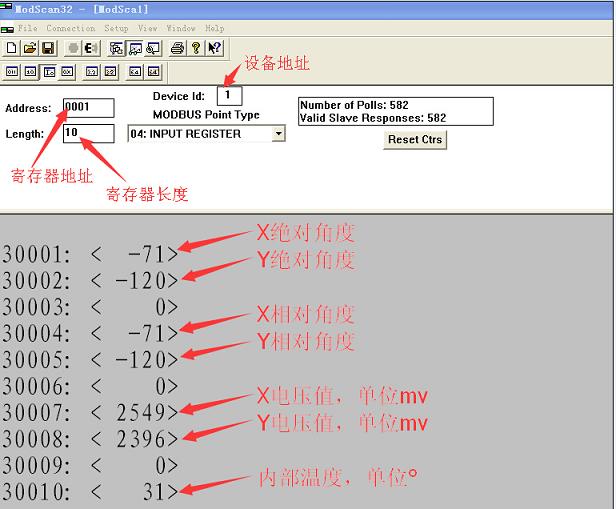The image size is (616, 509).
Task: Select the binary display format icon
Action: pos(12,71)
